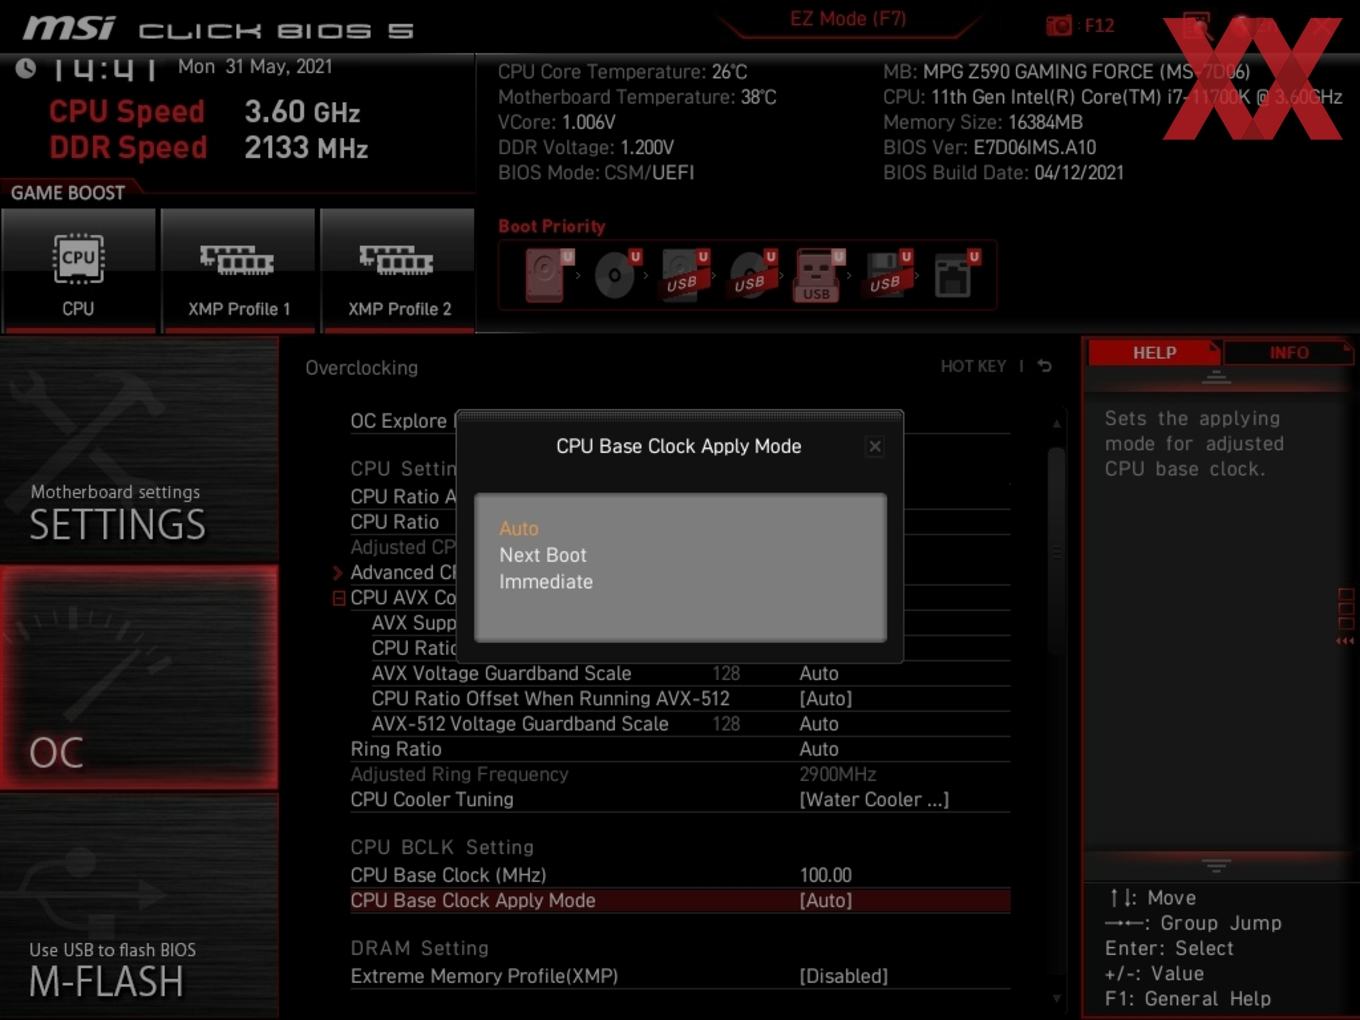
Task: Enable GAME BOOST CPU button
Action: pyautogui.click(x=78, y=270)
